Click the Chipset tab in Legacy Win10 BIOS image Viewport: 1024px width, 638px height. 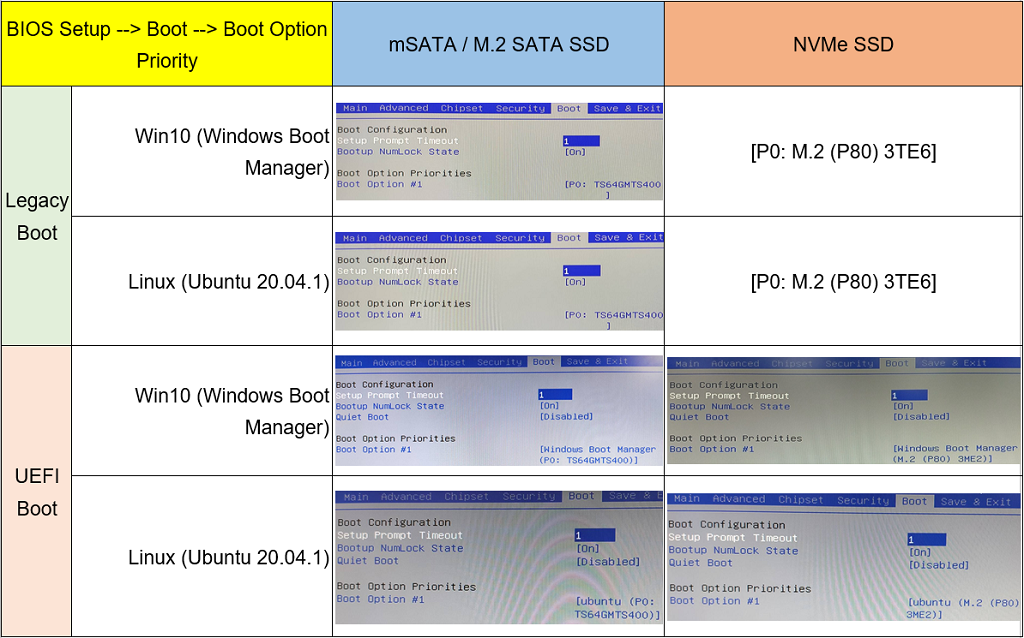pyautogui.click(x=462, y=108)
